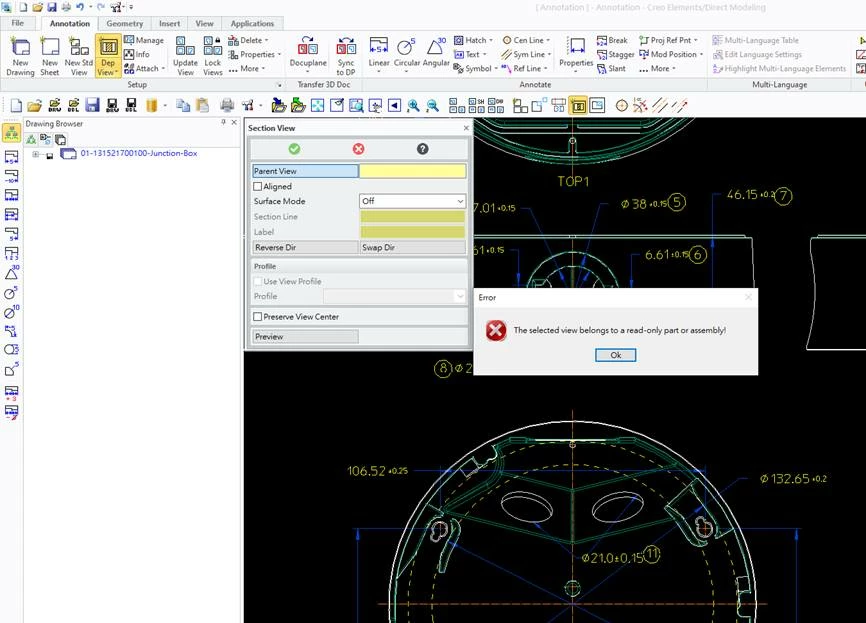The width and height of the screenshot is (866, 623).
Task: Open the Properties tool in Annotate group
Action: coord(576,54)
